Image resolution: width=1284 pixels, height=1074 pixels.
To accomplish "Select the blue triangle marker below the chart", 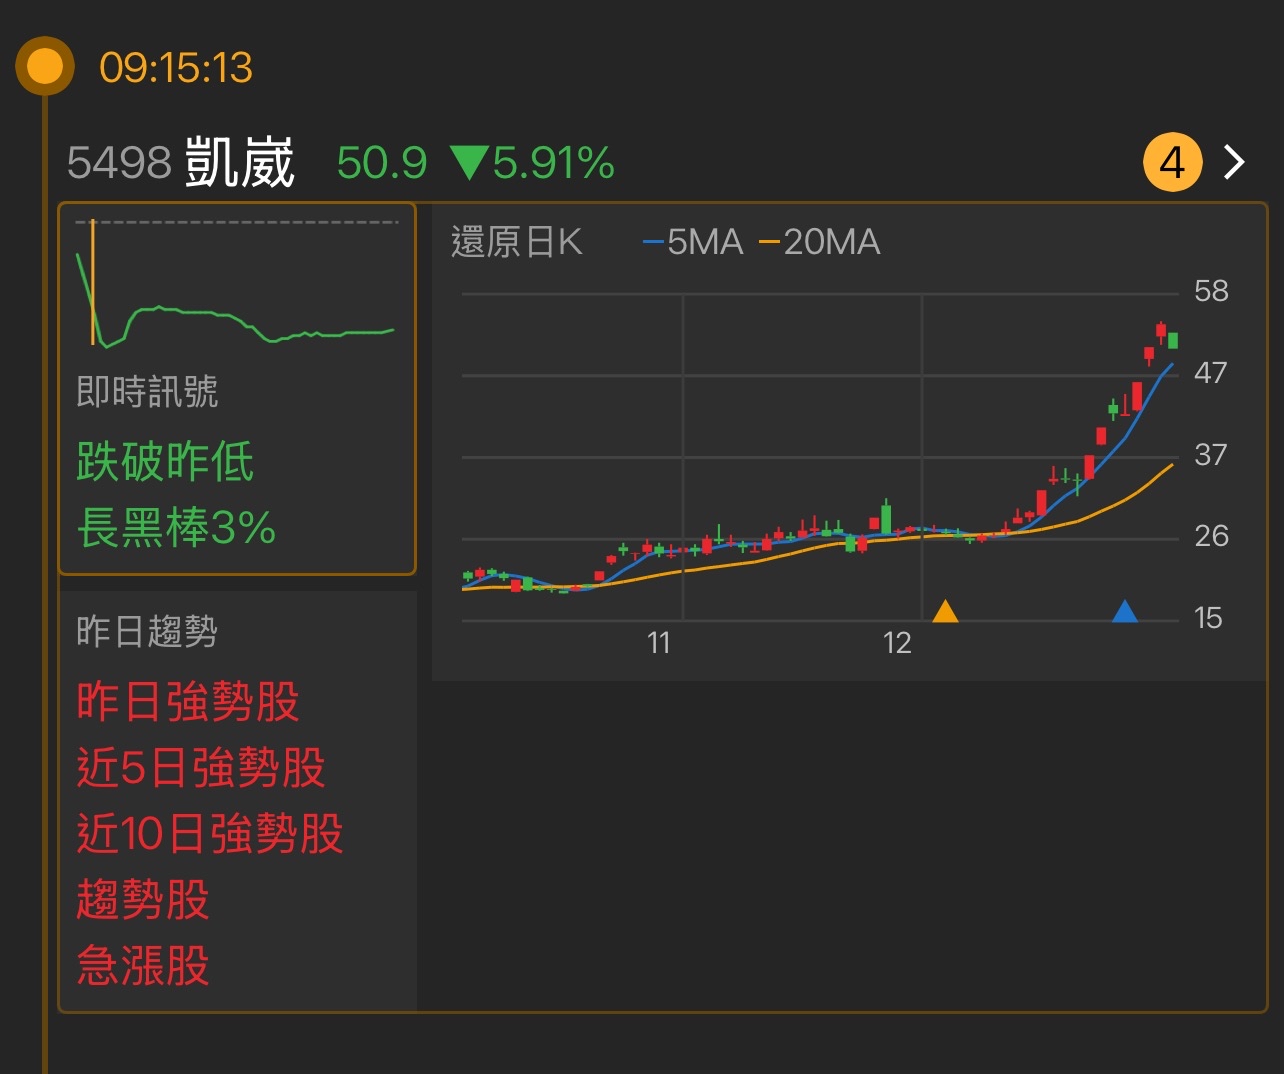I will (x=1126, y=611).
